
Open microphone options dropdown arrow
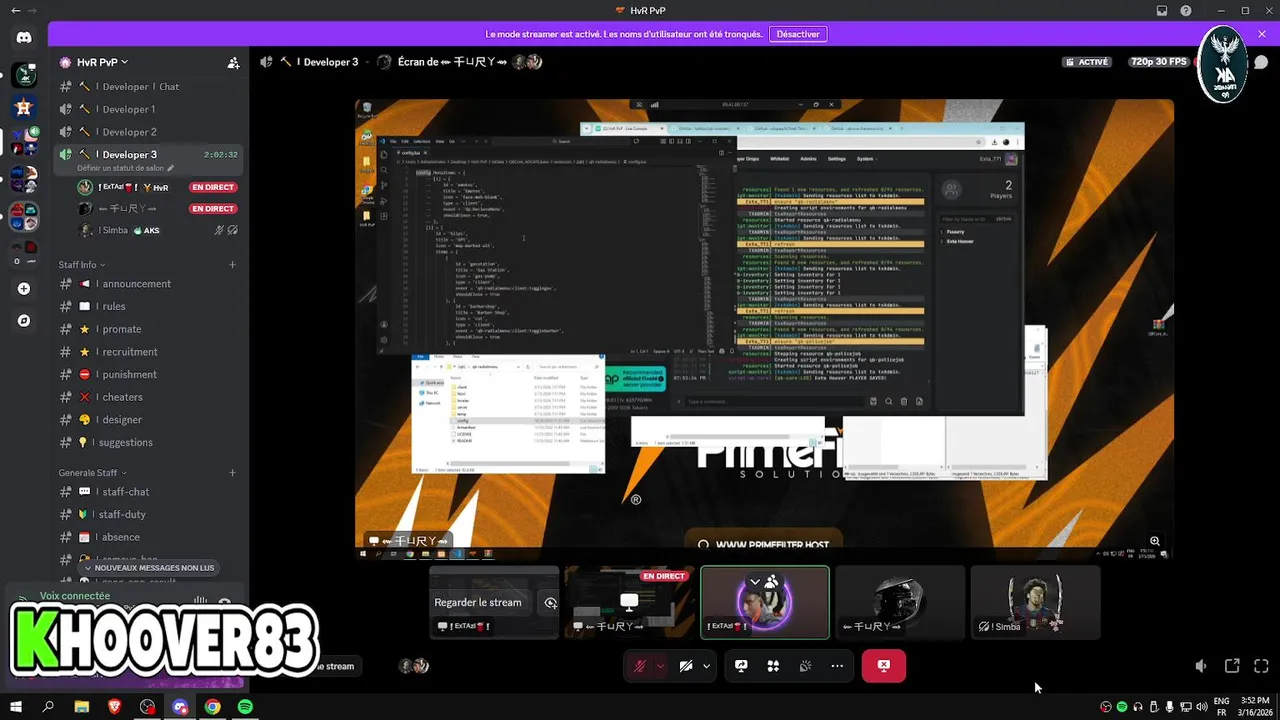[660, 666]
